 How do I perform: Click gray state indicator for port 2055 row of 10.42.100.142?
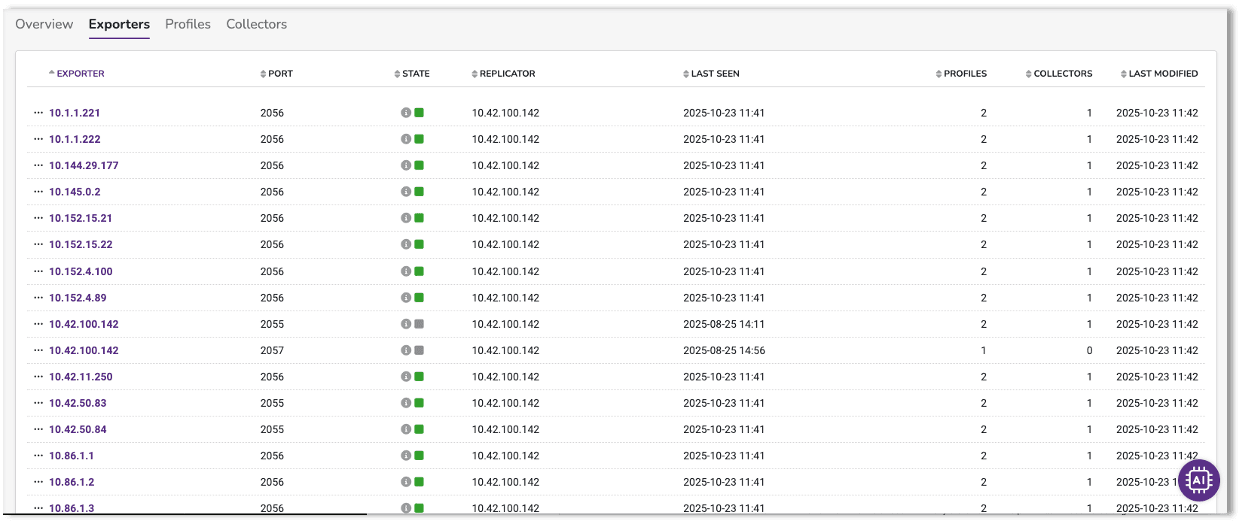pyautogui.click(x=420, y=324)
